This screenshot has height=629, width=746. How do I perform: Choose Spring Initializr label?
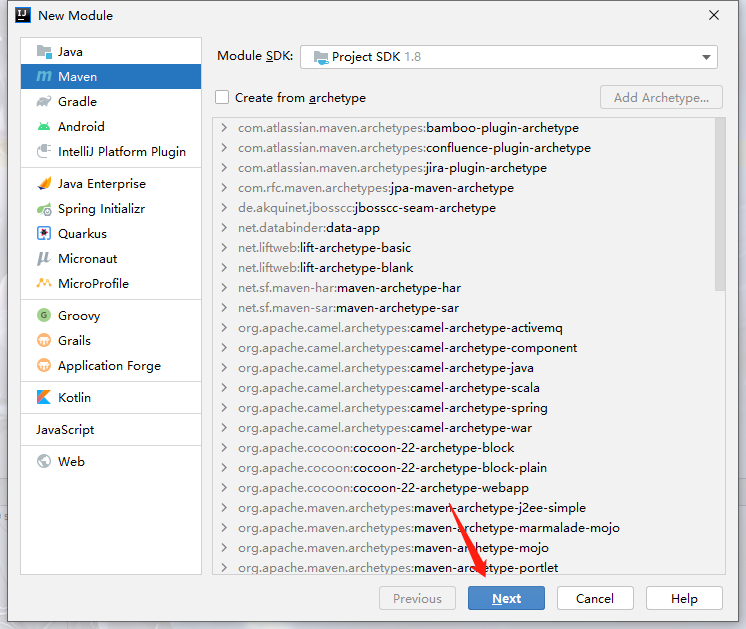click(x=101, y=209)
